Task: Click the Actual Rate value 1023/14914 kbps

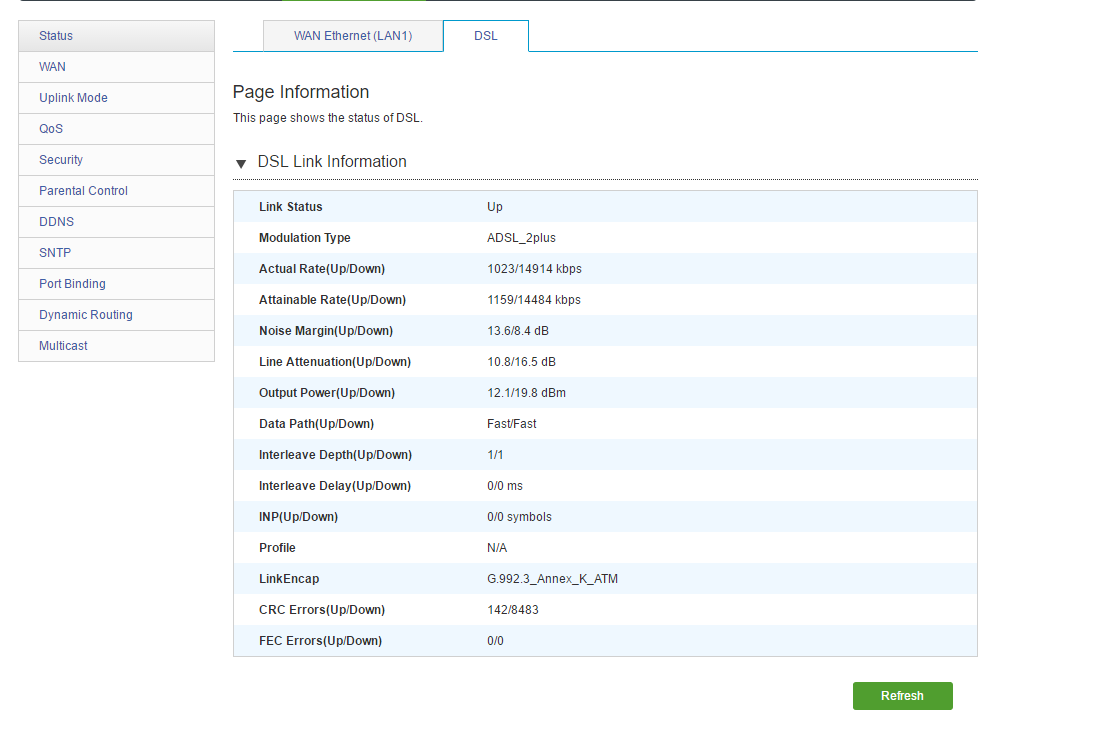Action: tap(534, 269)
